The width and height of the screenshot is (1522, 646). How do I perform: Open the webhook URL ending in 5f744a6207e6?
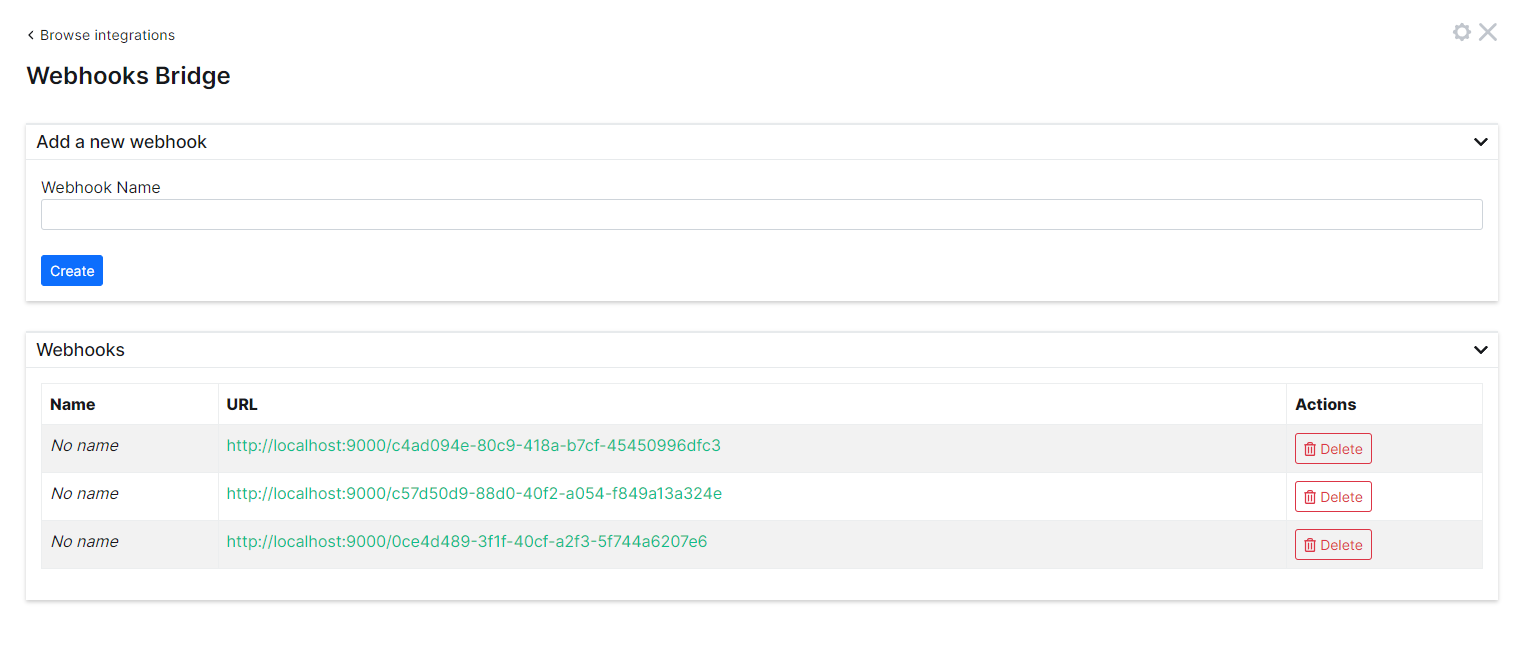point(466,542)
